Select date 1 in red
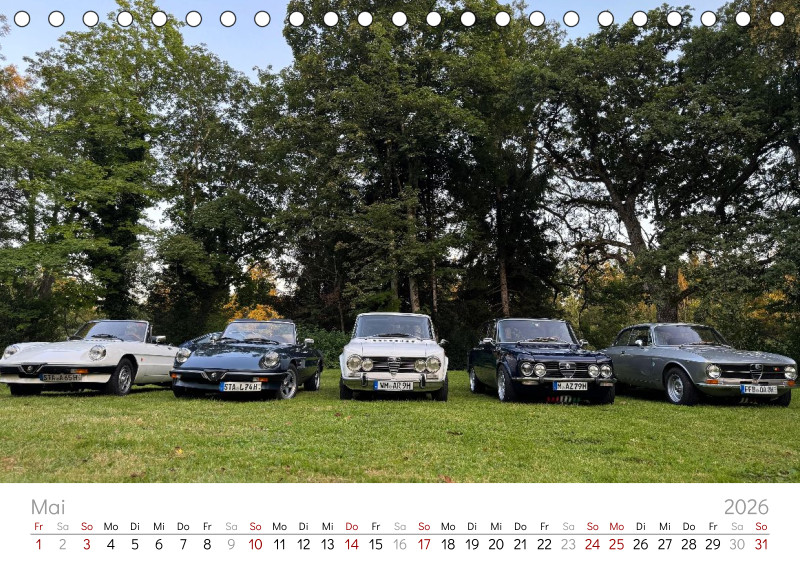Viewport: 800px width, 563px height. 39,545
